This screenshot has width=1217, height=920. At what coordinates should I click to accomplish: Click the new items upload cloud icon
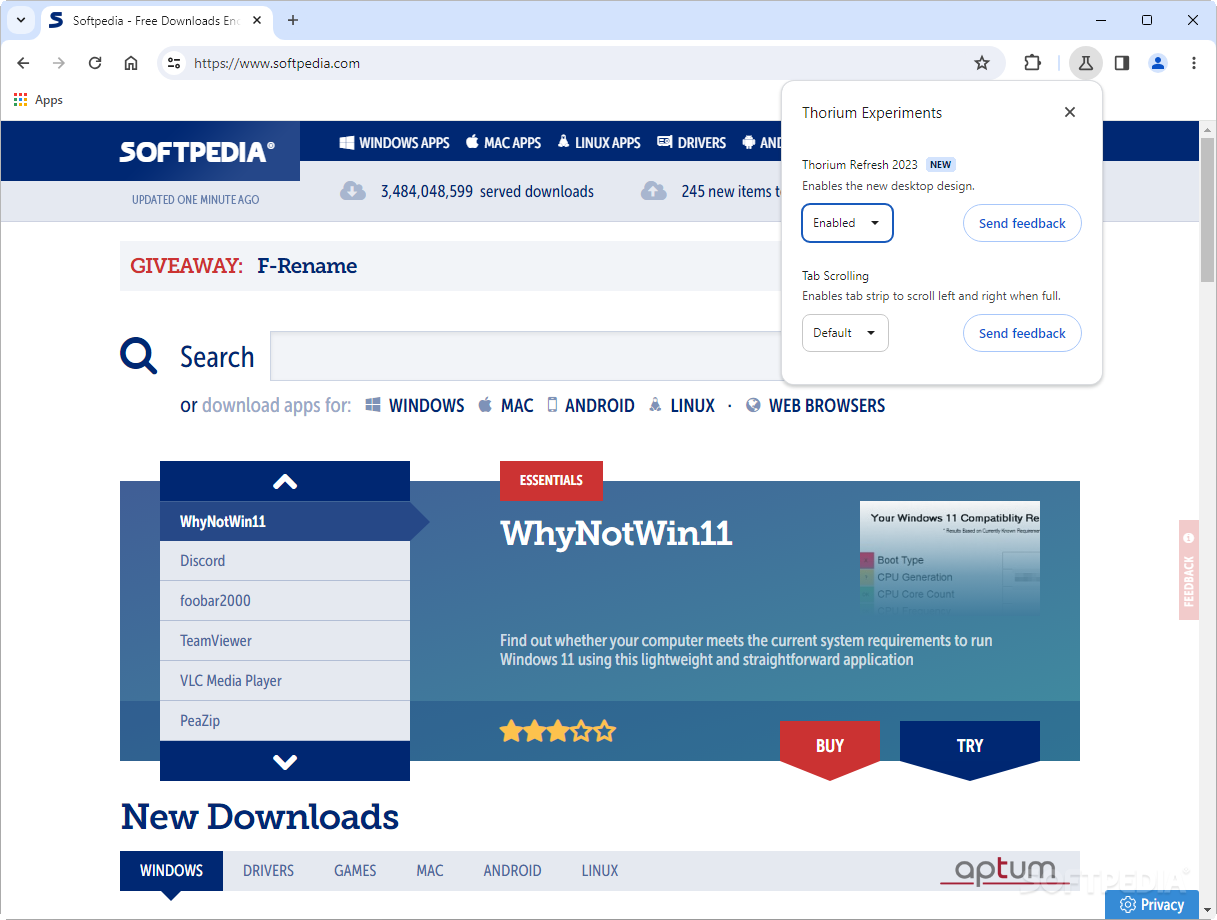[x=654, y=191]
